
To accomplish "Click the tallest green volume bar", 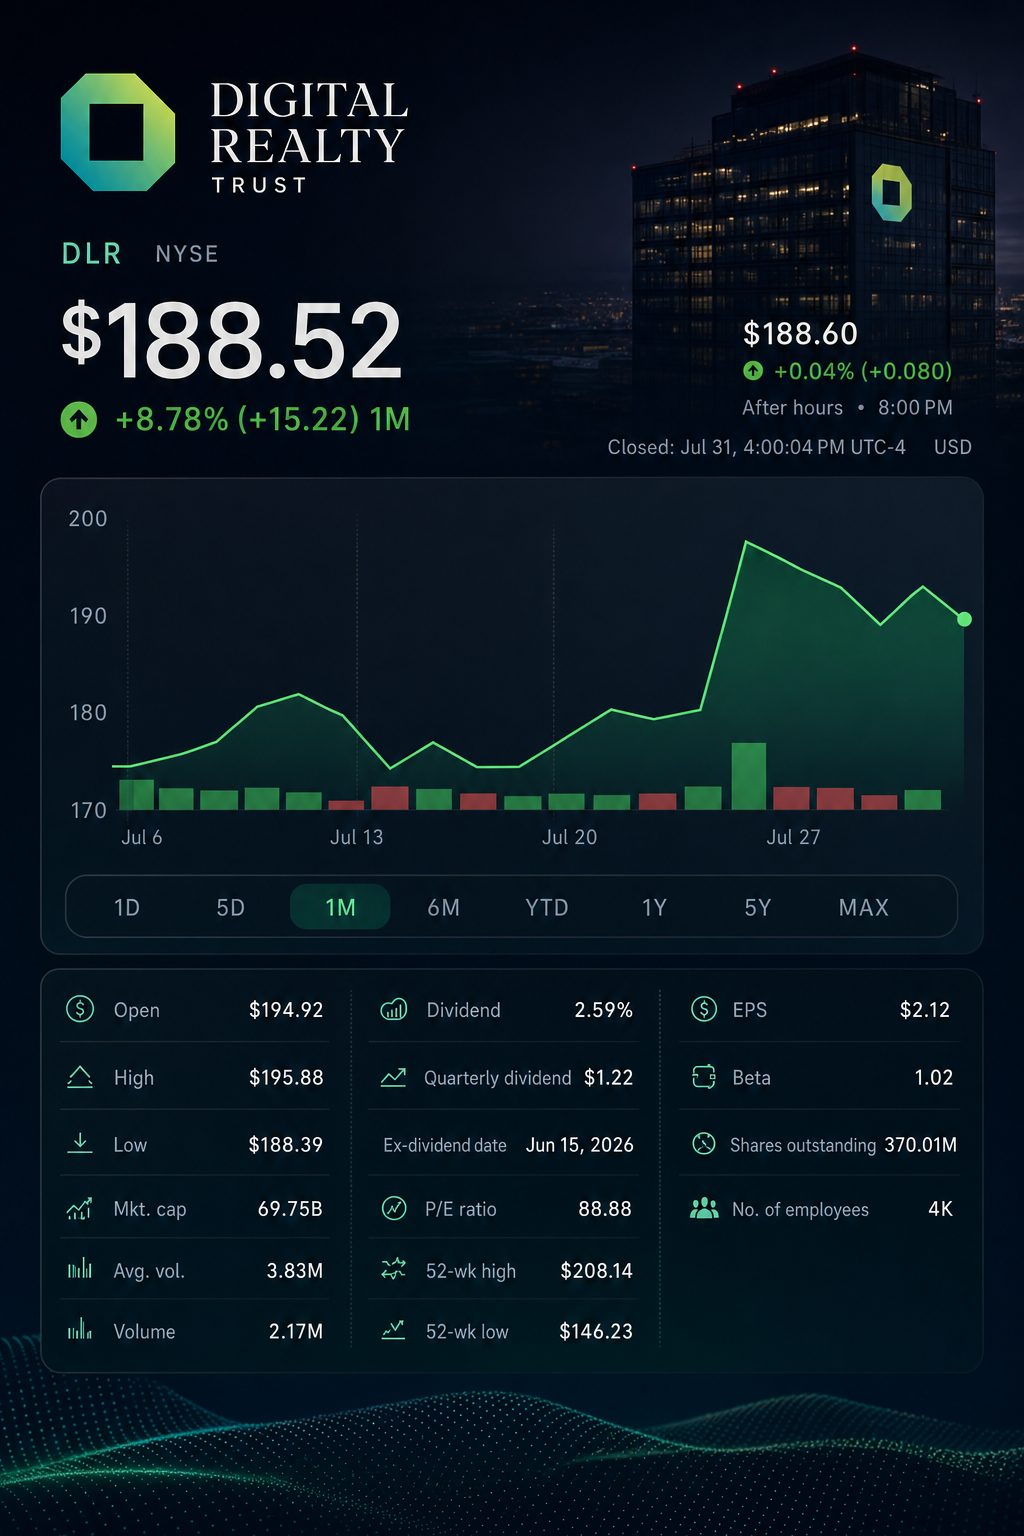I will pos(749,776).
